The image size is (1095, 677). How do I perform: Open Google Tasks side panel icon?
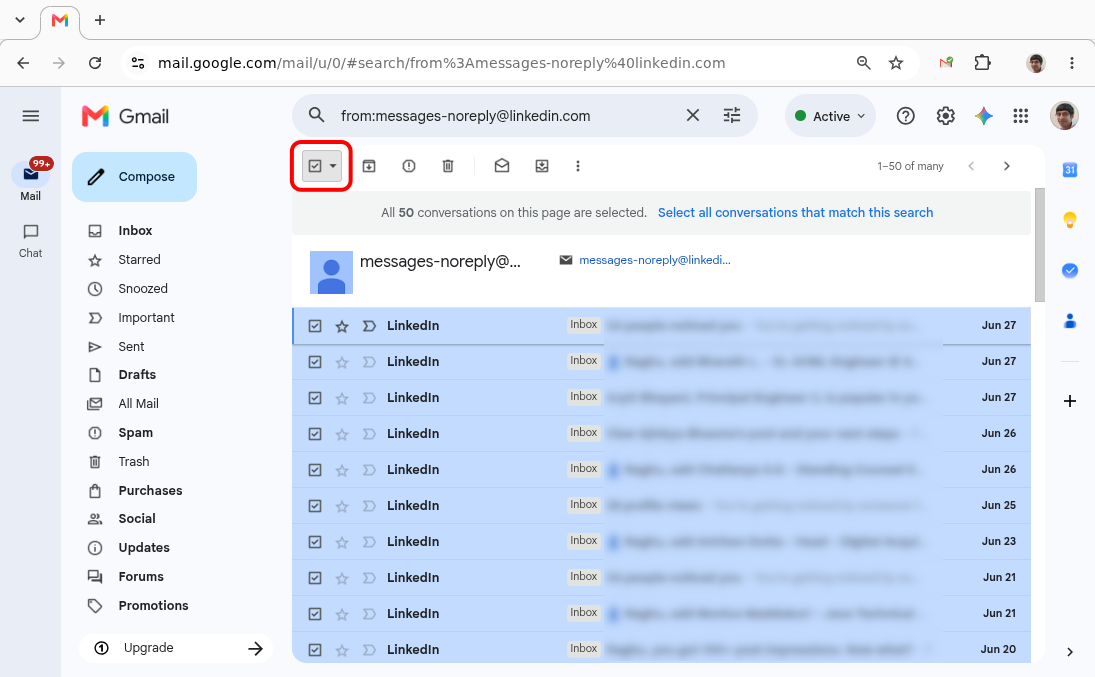click(x=1069, y=270)
